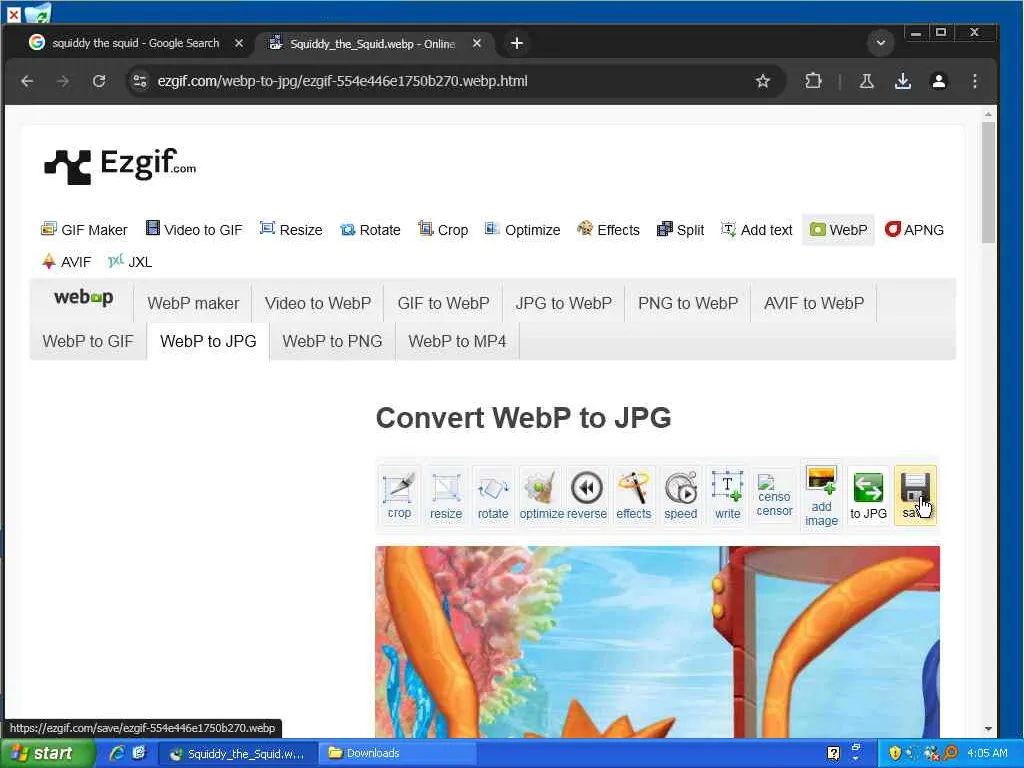Image resolution: width=1024 pixels, height=768 pixels.
Task: Open Resize in the top navigation
Action: tap(291, 230)
